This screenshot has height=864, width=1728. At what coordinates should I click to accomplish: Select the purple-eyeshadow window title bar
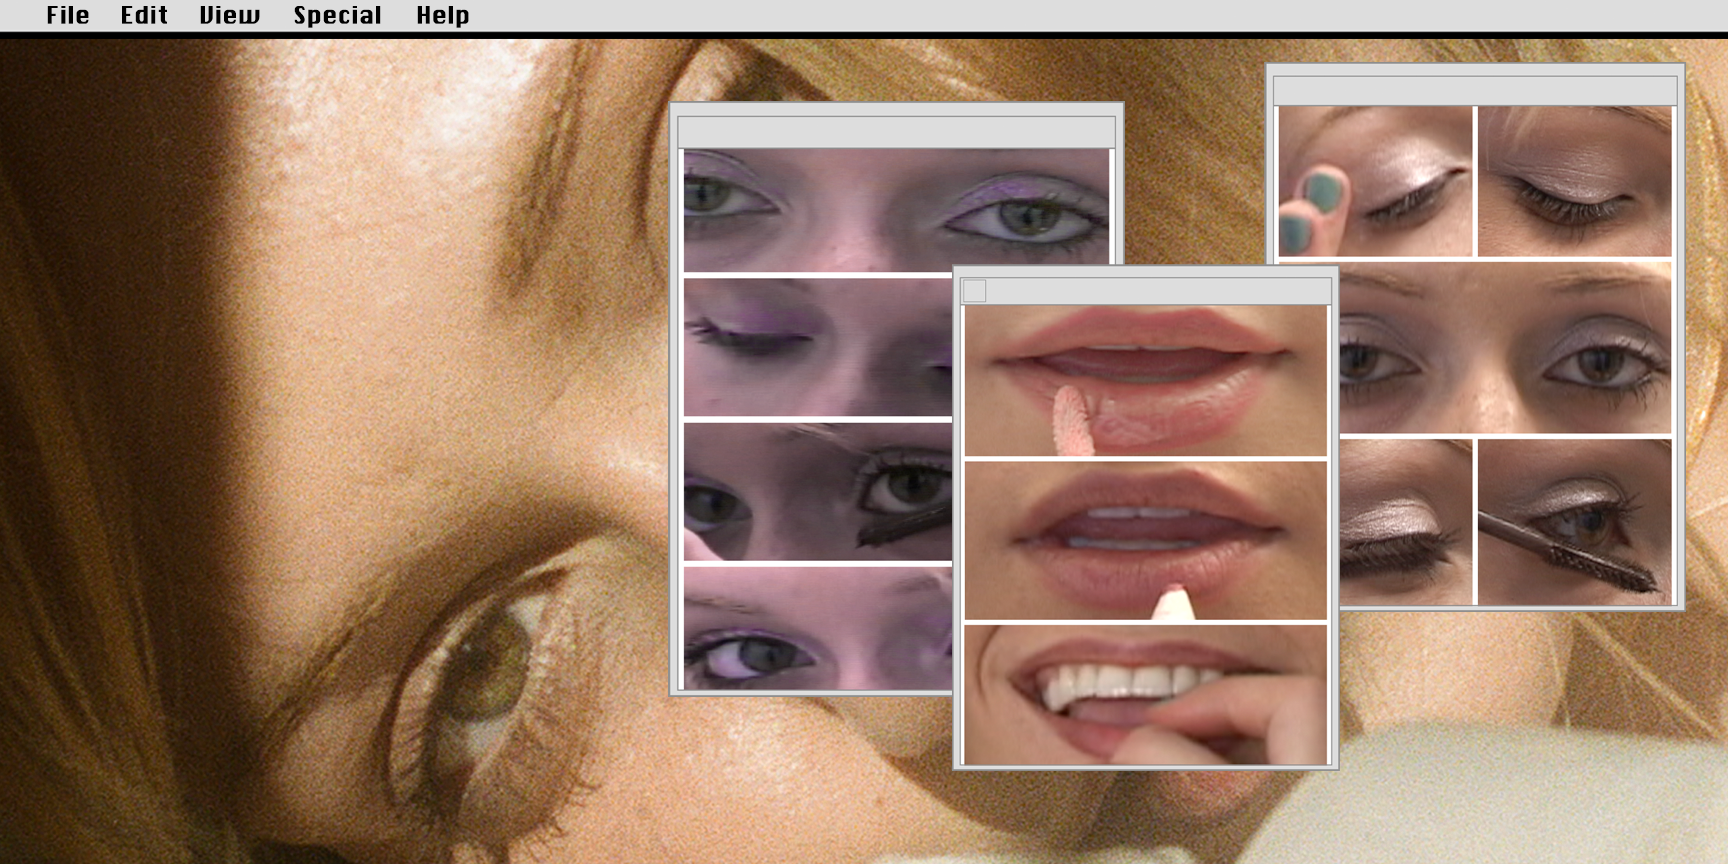coord(896,131)
